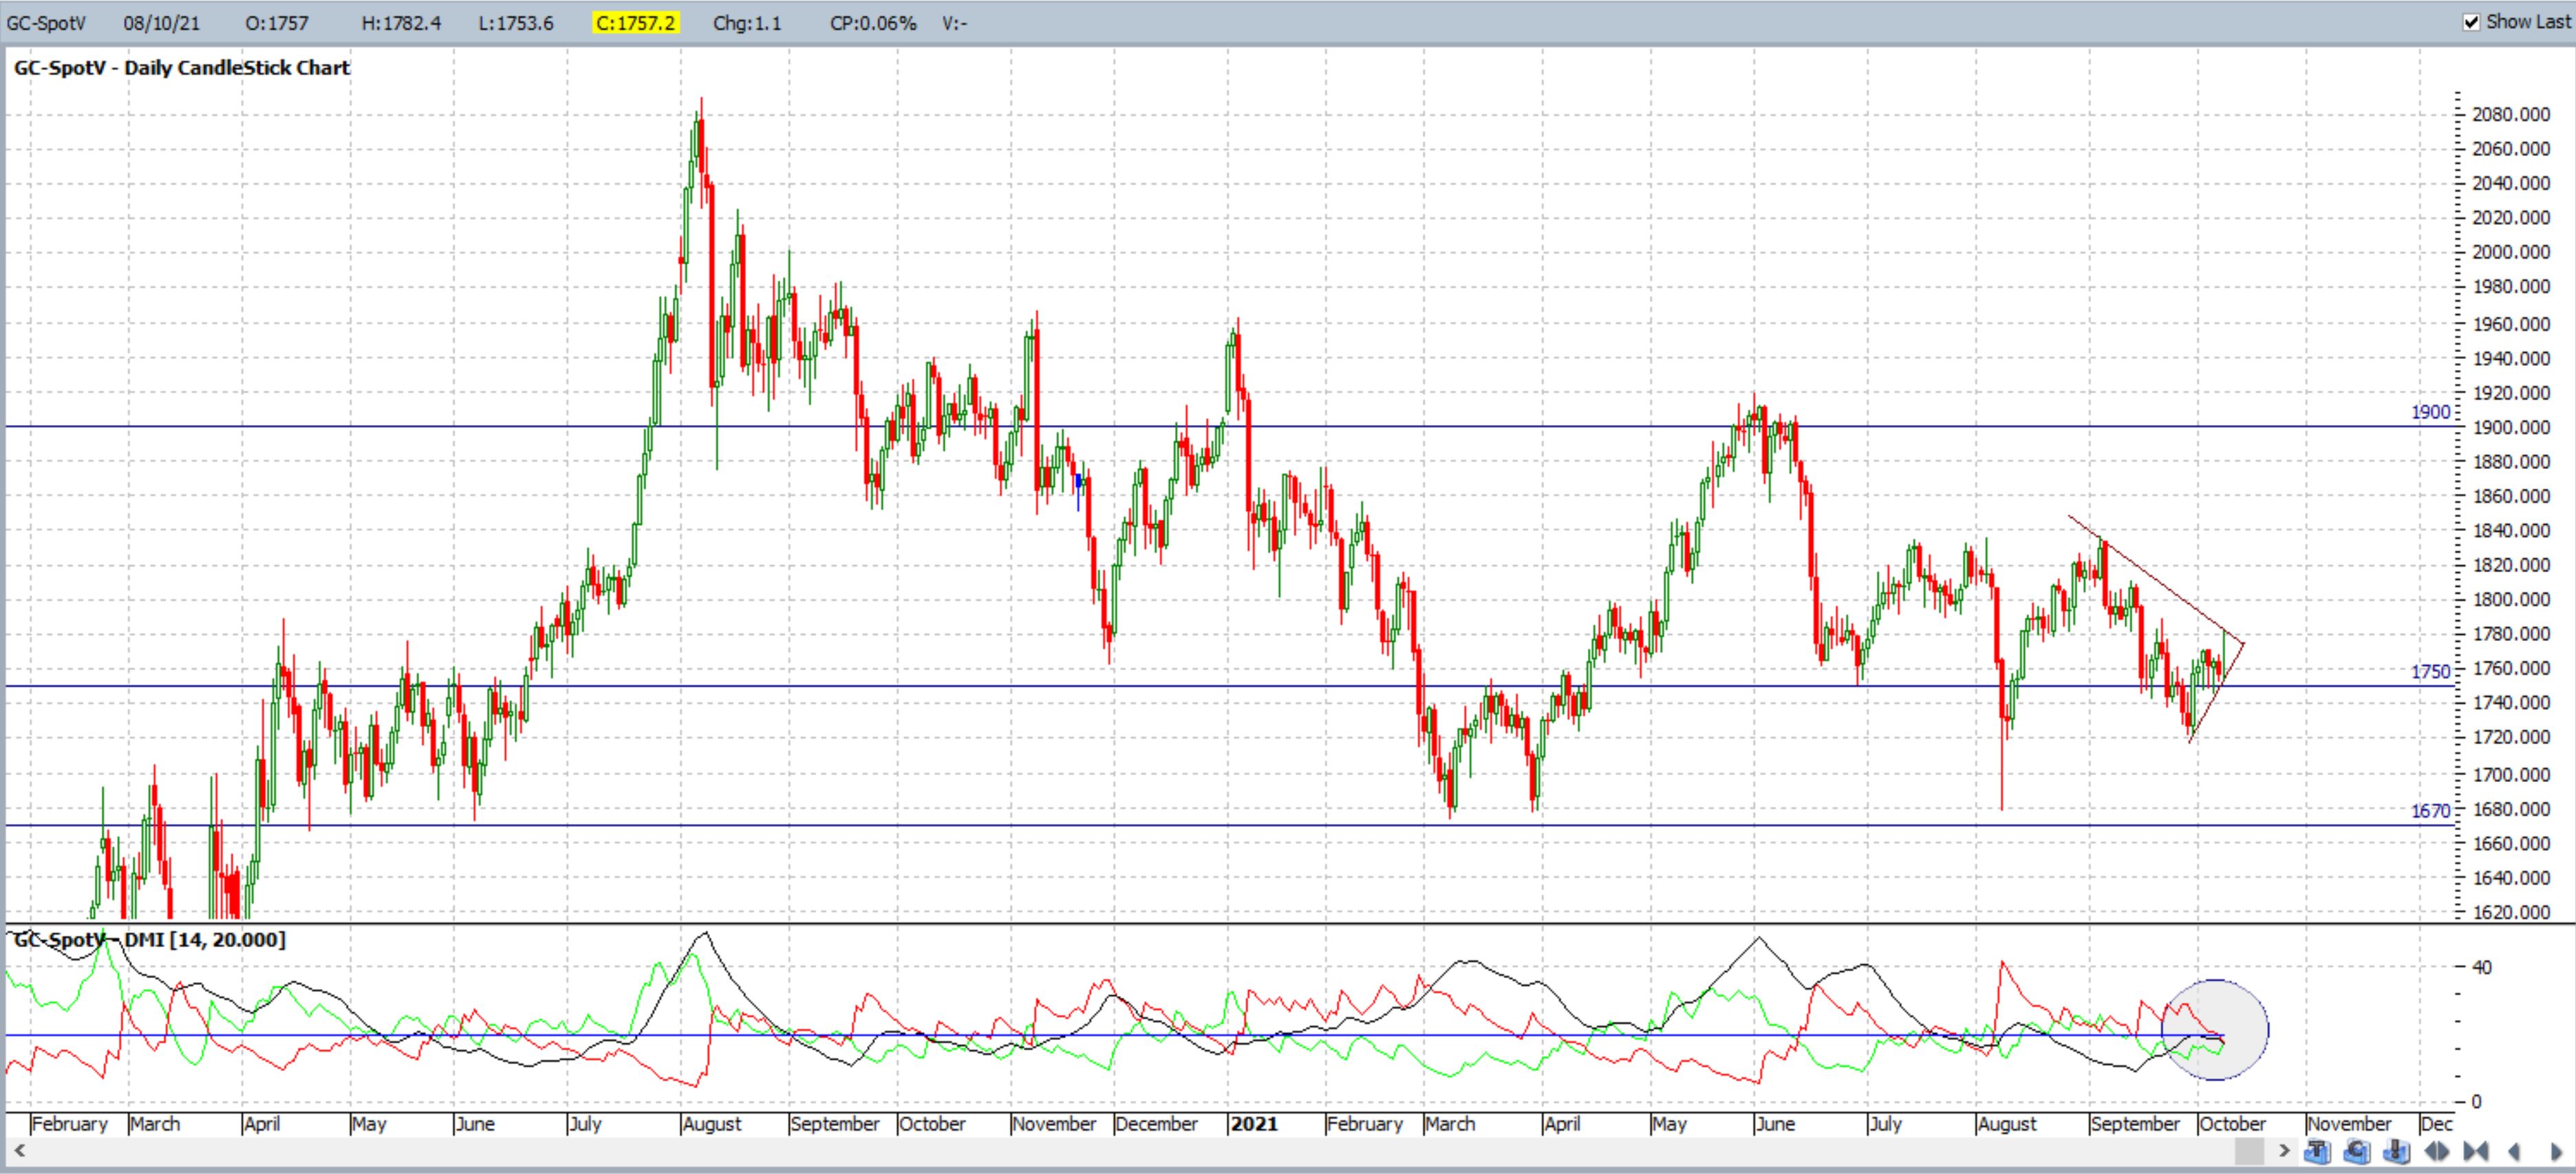This screenshot has height=1174, width=2576.
Task: Step the chart left with the left triangle
Action: (x=2514, y=1151)
